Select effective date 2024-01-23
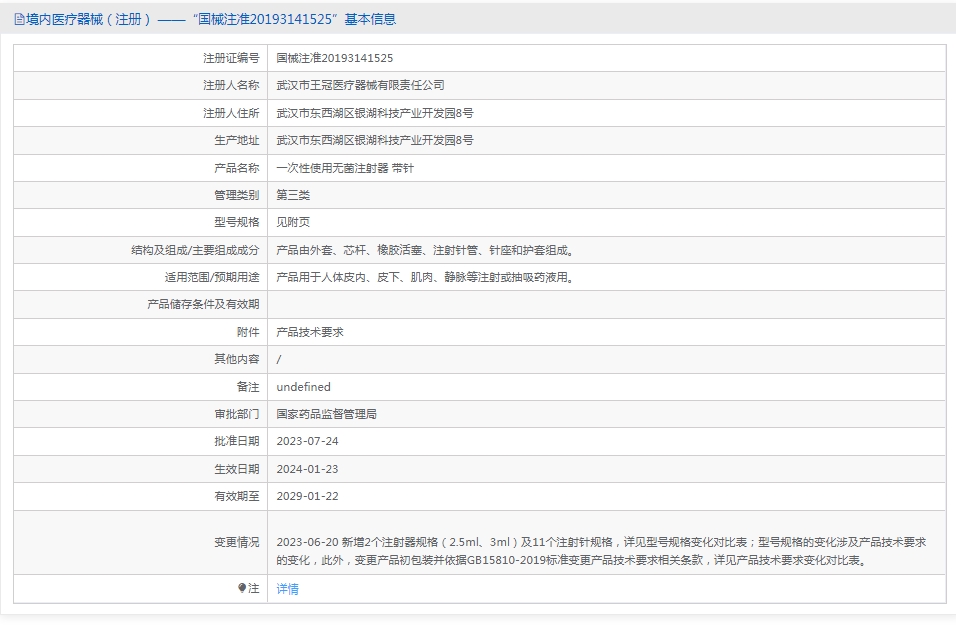 [307, 469]
